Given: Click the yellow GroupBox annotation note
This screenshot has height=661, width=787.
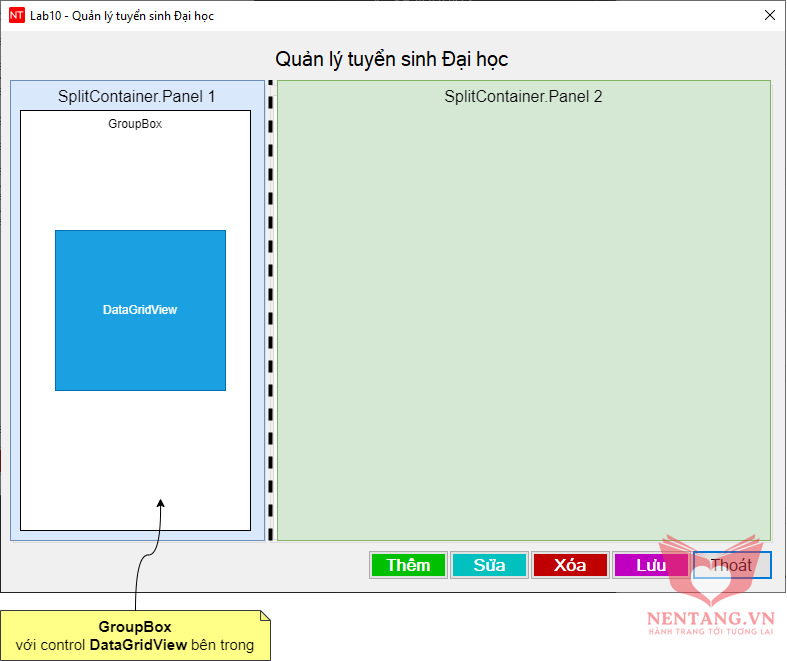Looking at the screenshot, I should click(x=135, y=636).
